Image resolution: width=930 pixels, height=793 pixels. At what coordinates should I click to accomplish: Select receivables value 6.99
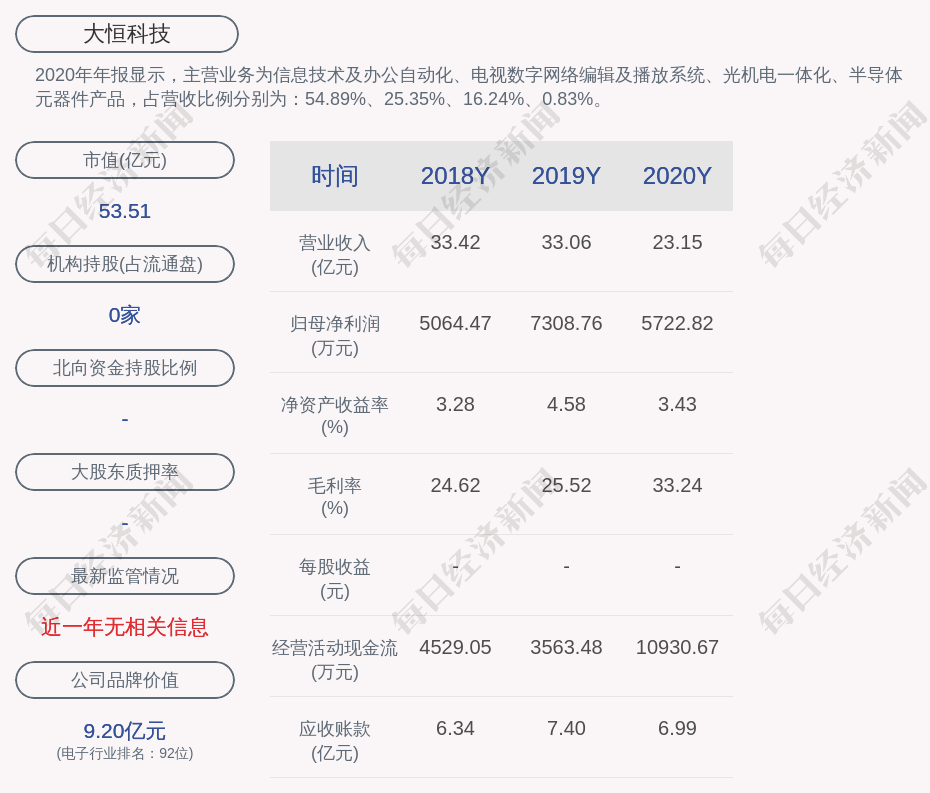point(677,728)
